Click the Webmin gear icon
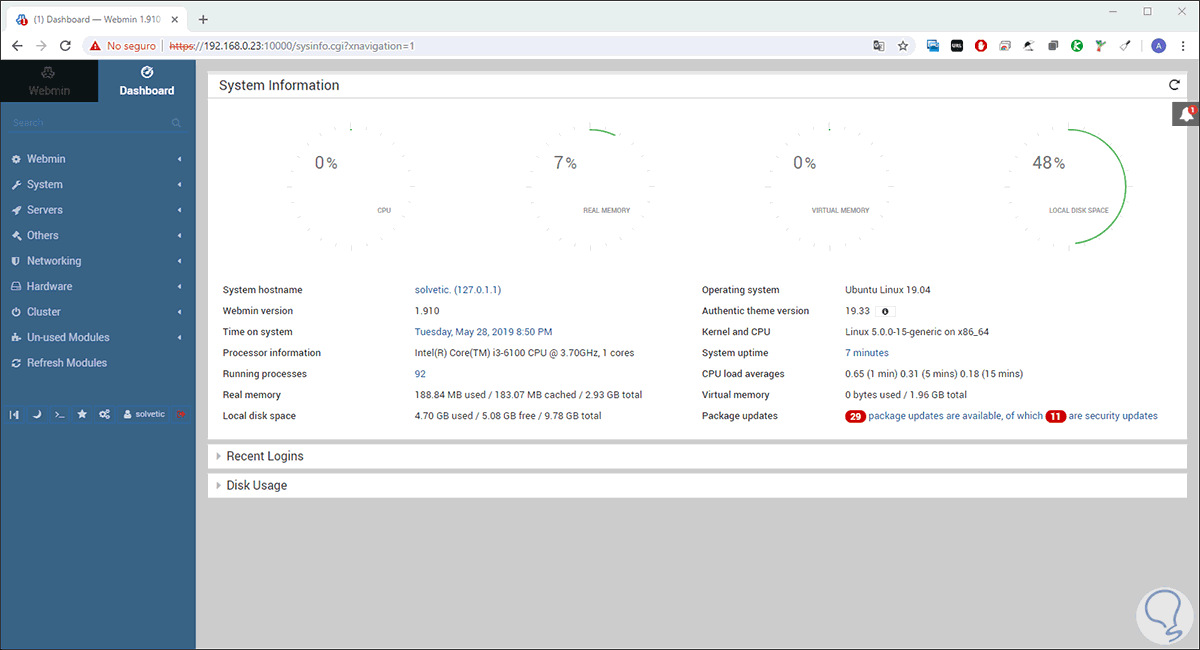 [16, 159]
